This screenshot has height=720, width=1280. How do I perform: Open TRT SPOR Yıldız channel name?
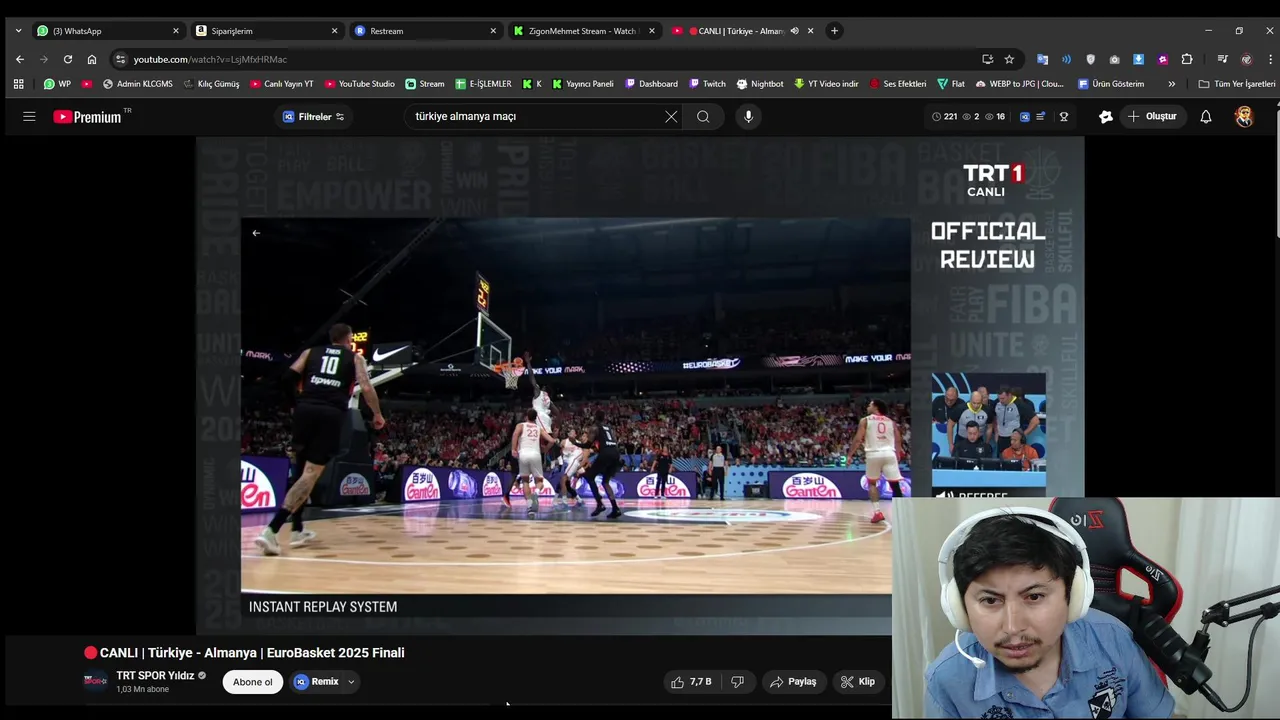[x=155, y=676]
